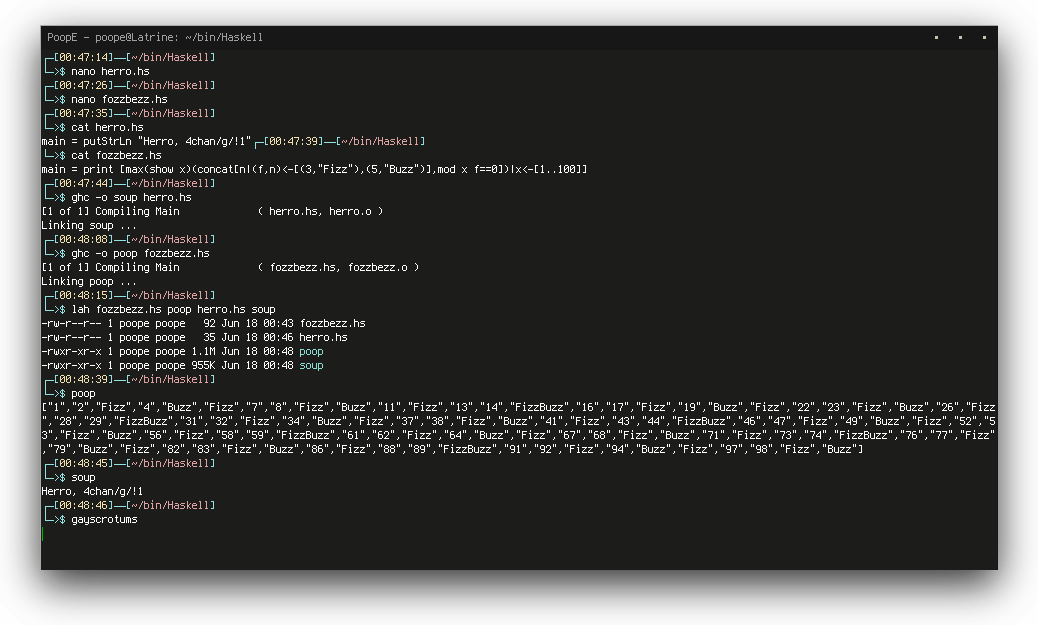The image size is (1038, 625).
Task: Click the file size '955K'
Action: click(x=204, y=365)
